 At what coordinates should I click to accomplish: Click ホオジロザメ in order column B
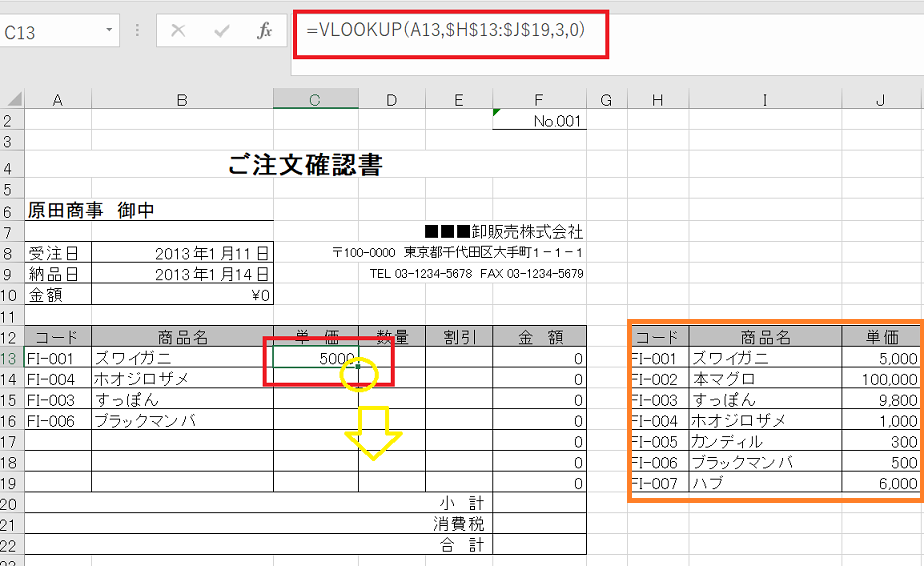tap(182, 379)
